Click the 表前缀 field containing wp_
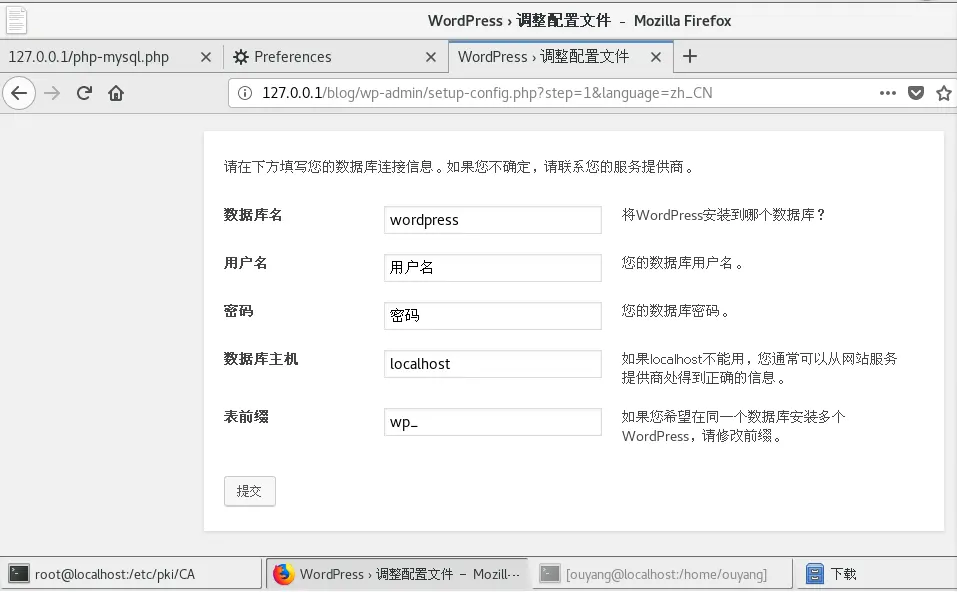957x592 pixels. click(493, 422)
